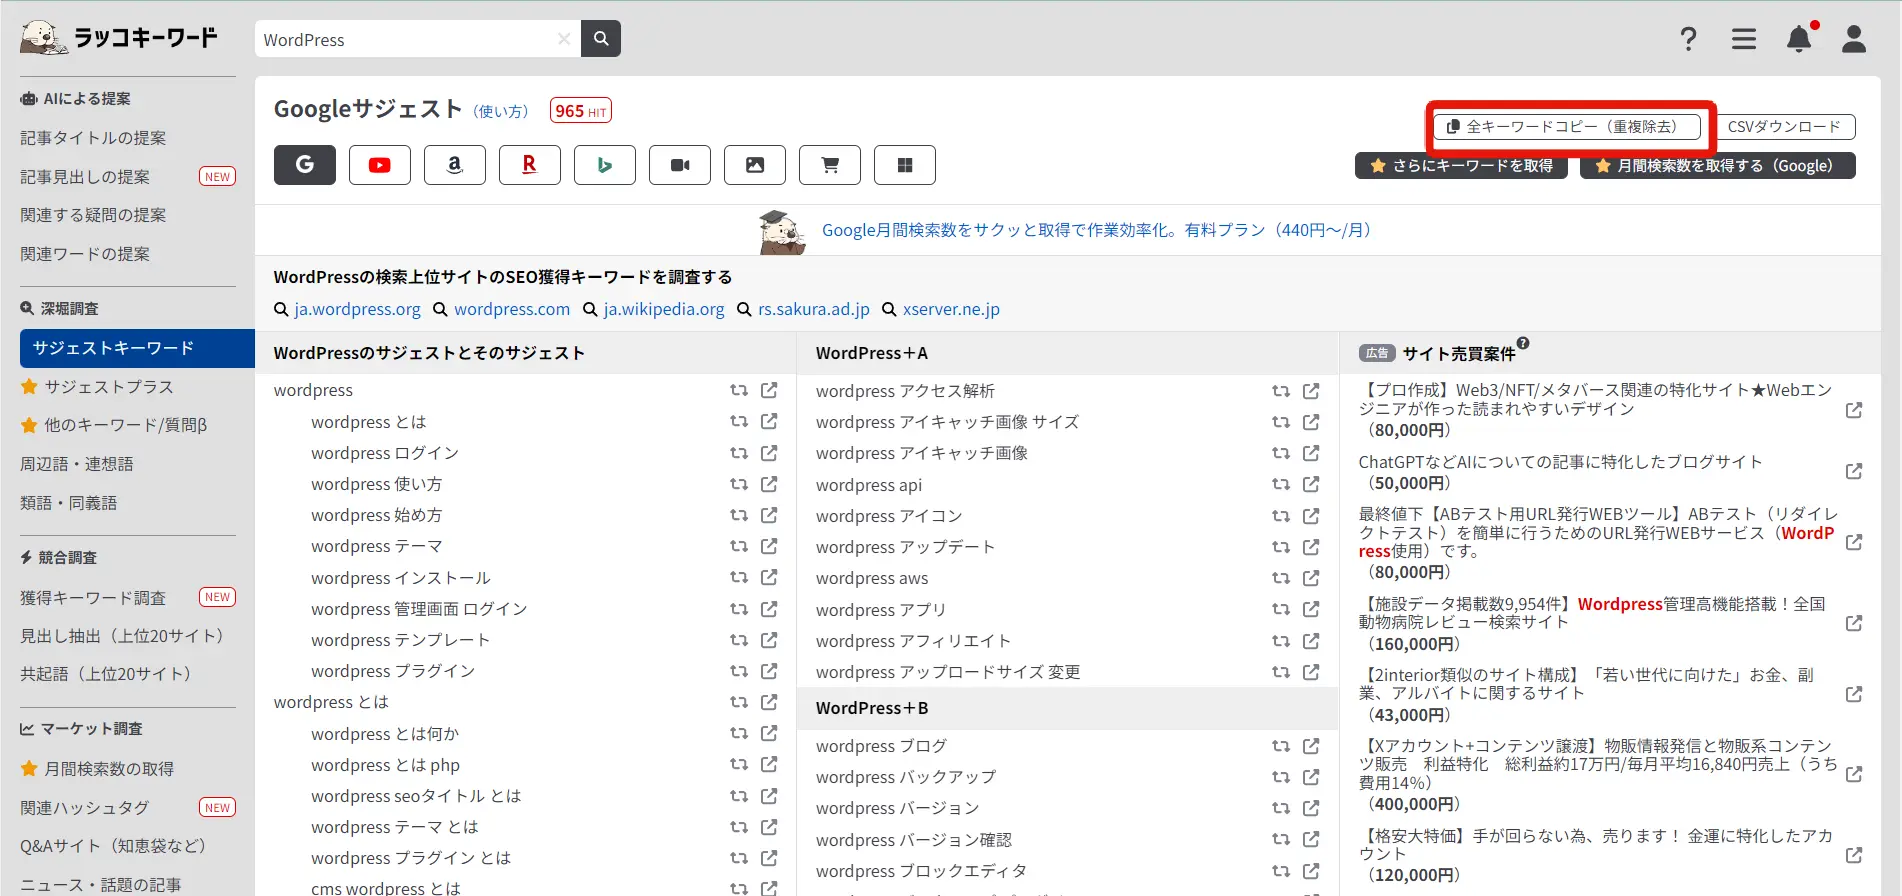The image size is (1902, 896).
Task: Copy all keywords with duplicates removed
Action: pyautogui.click(x=1567, y=127)
